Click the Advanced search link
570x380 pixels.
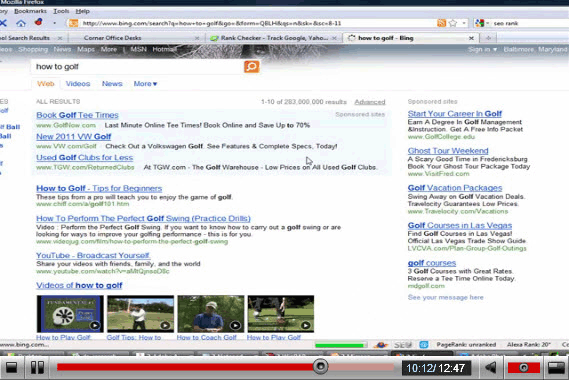click(x=370, y=102)
